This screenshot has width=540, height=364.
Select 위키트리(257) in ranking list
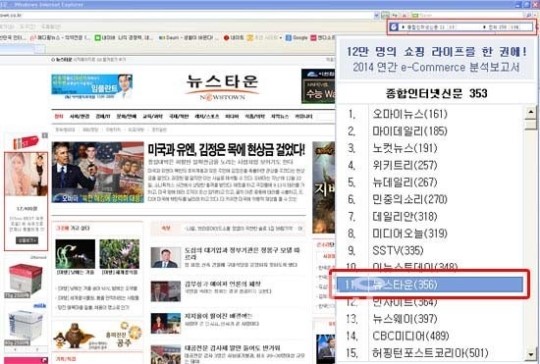[x=405, y=165]
